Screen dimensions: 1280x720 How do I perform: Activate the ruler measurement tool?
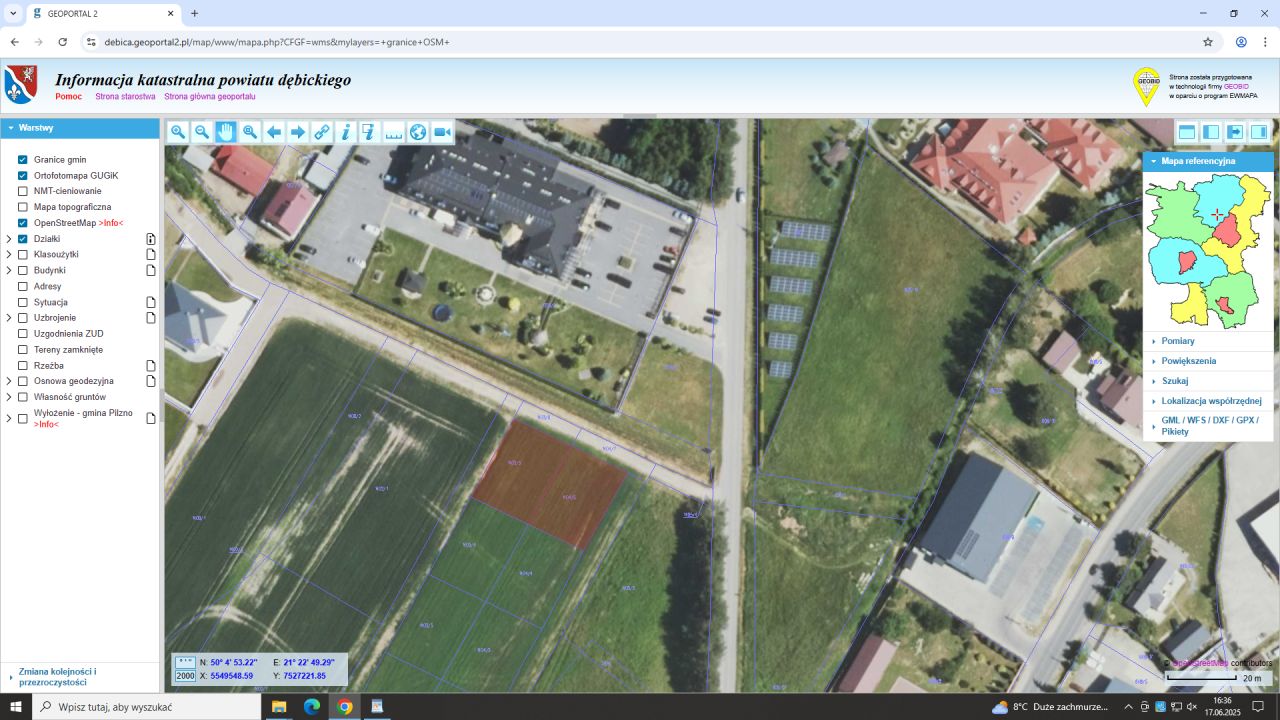pyautogui.click(x=394, y=132)
